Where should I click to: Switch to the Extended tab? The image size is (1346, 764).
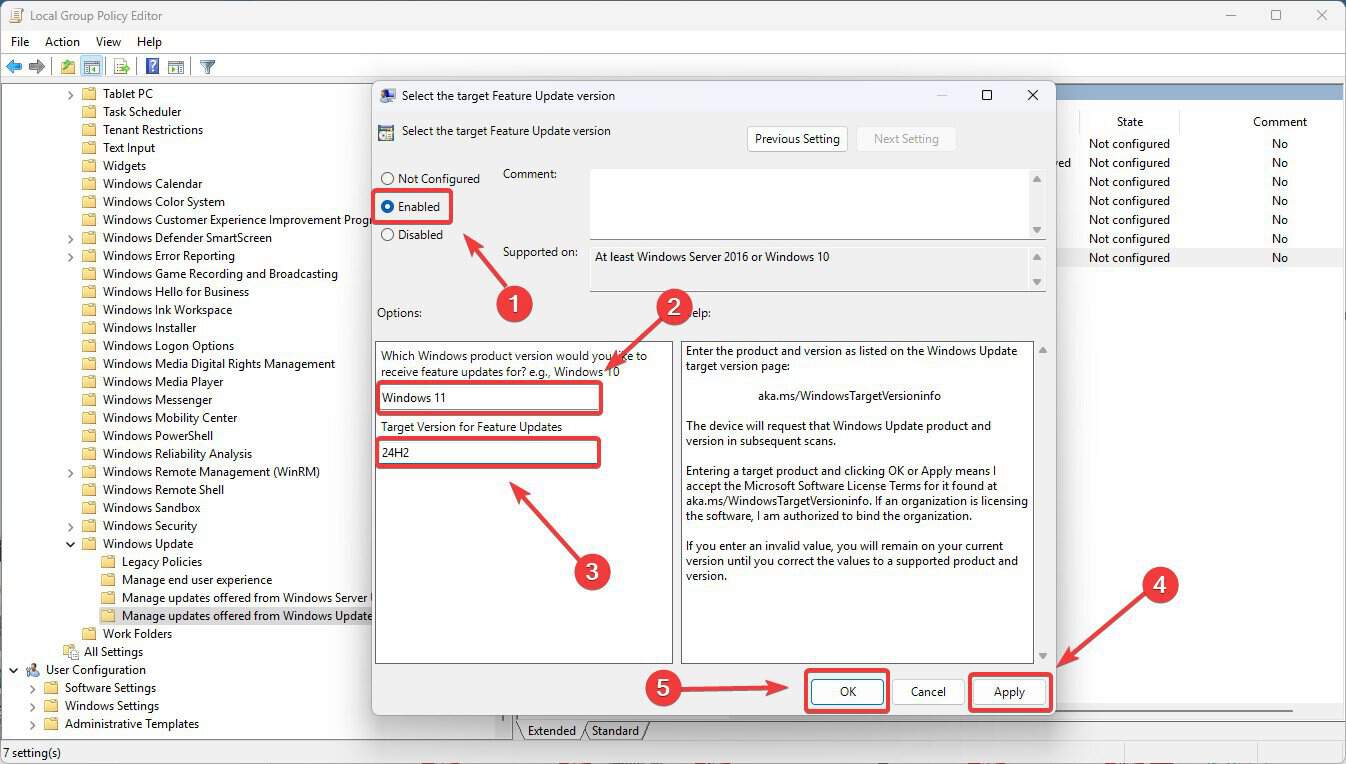552,731
